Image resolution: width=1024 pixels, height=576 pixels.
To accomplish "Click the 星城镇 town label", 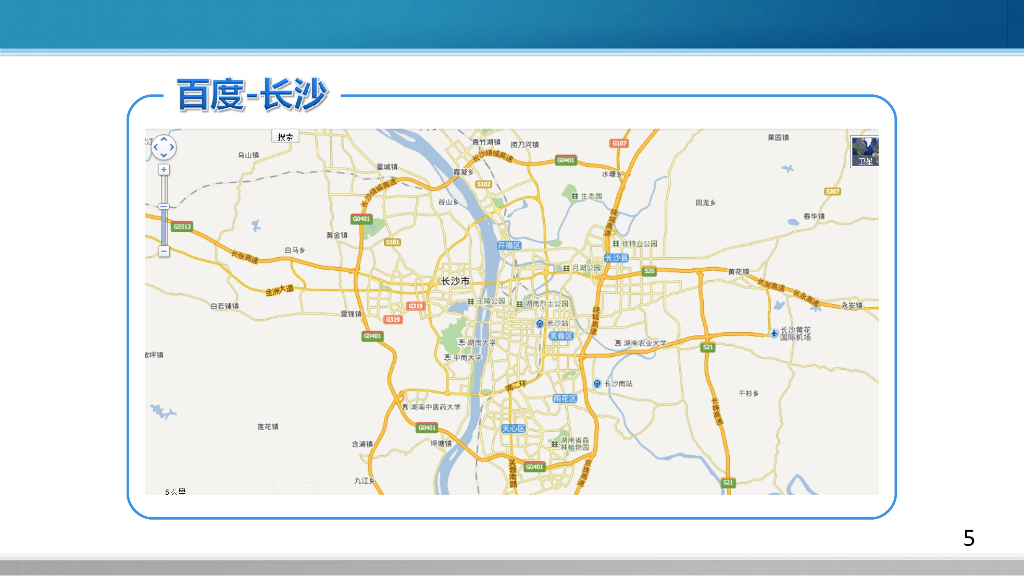I will click(x=387, y=167).
